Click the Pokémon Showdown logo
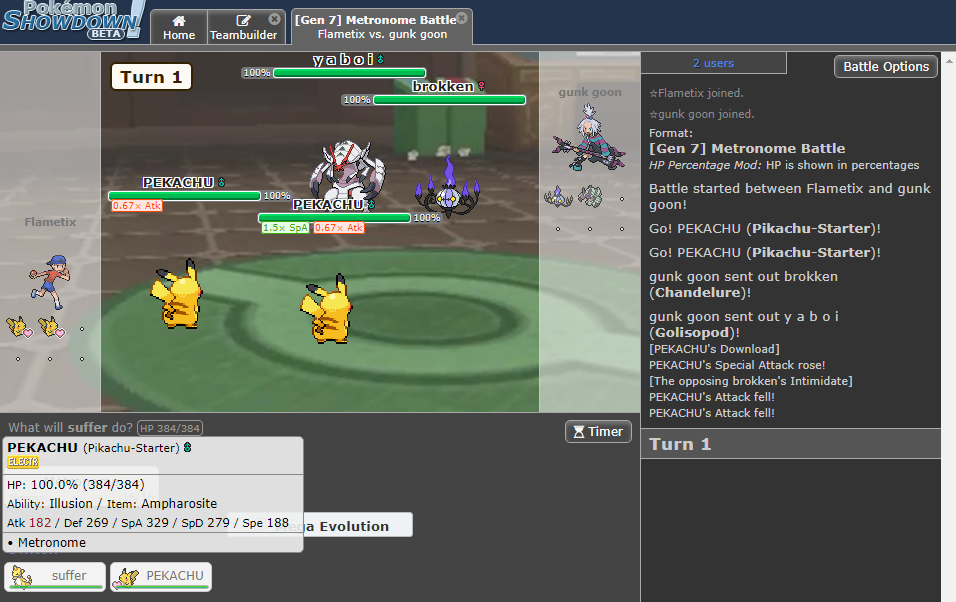Screen dimensions: 956x602 (73, 20)
